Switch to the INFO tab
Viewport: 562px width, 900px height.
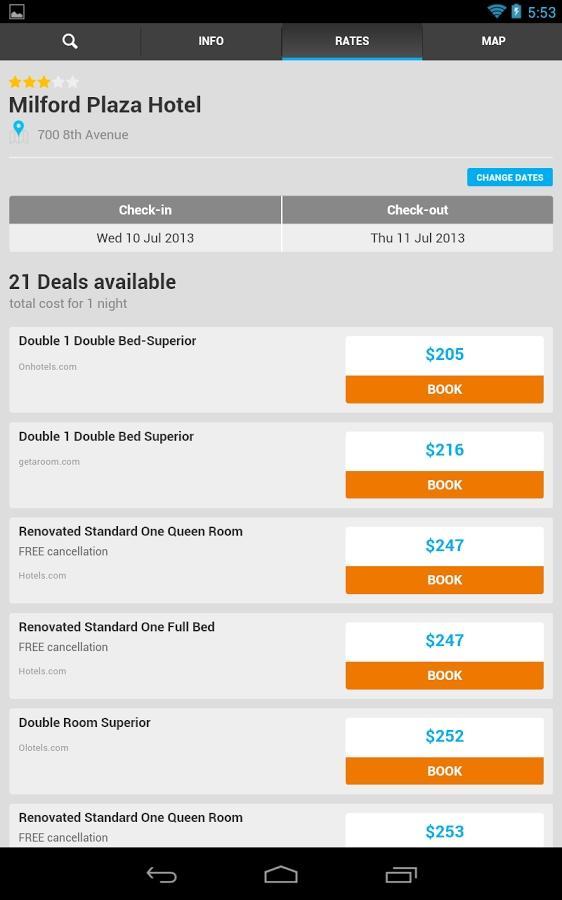(211, 41)
